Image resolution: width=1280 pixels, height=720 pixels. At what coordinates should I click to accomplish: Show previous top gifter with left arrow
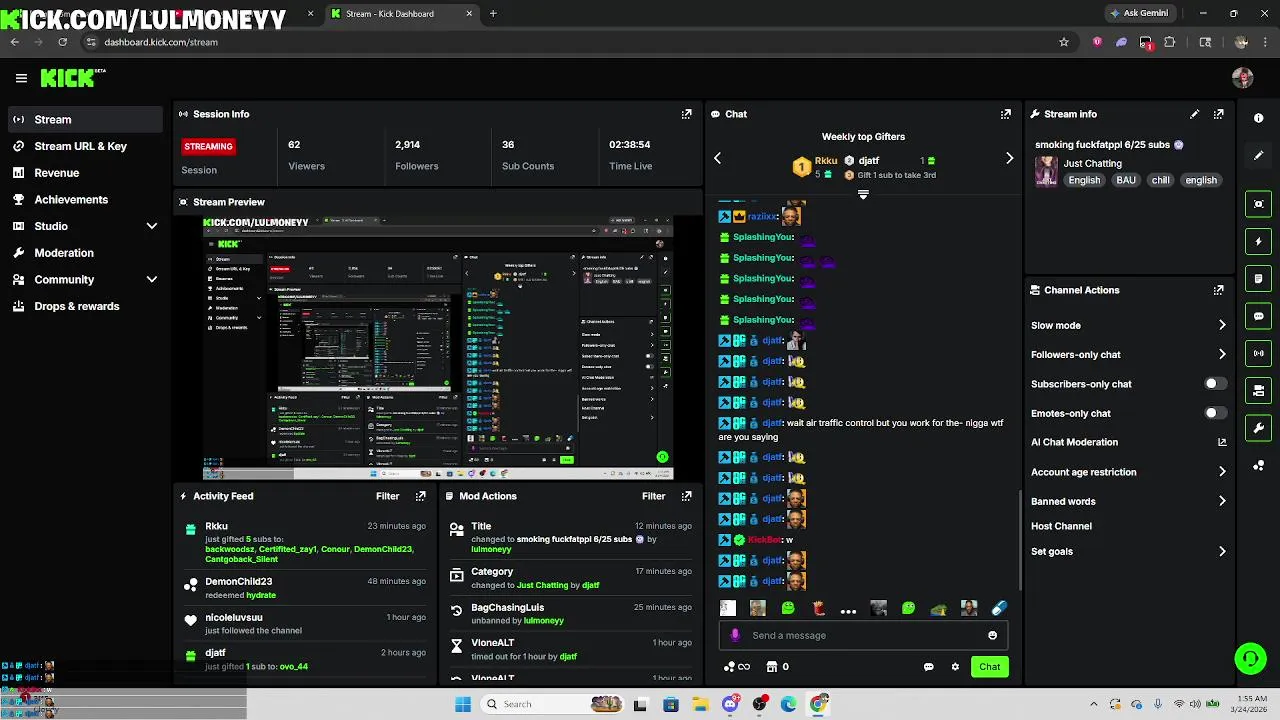[x=717, y=158]
